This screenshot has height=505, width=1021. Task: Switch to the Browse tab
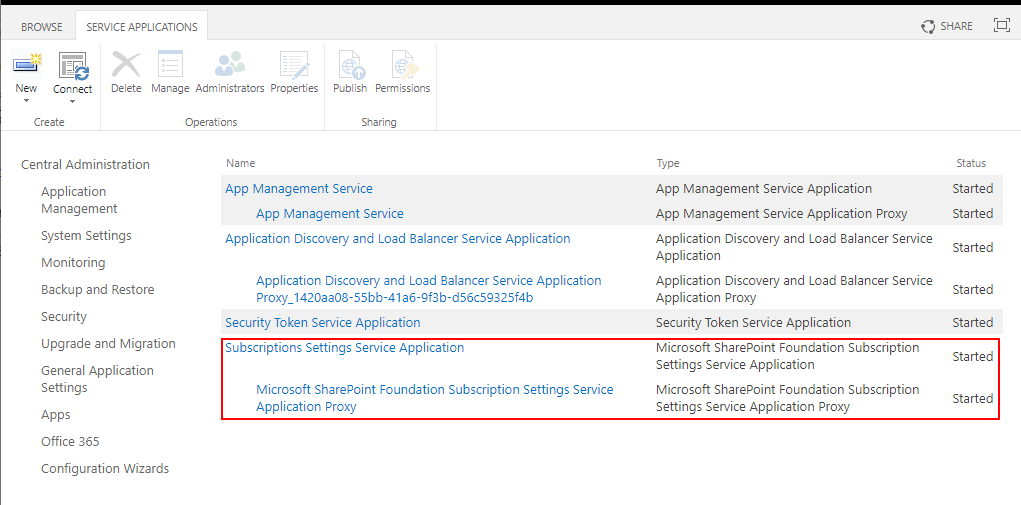(x=42, y=27)
